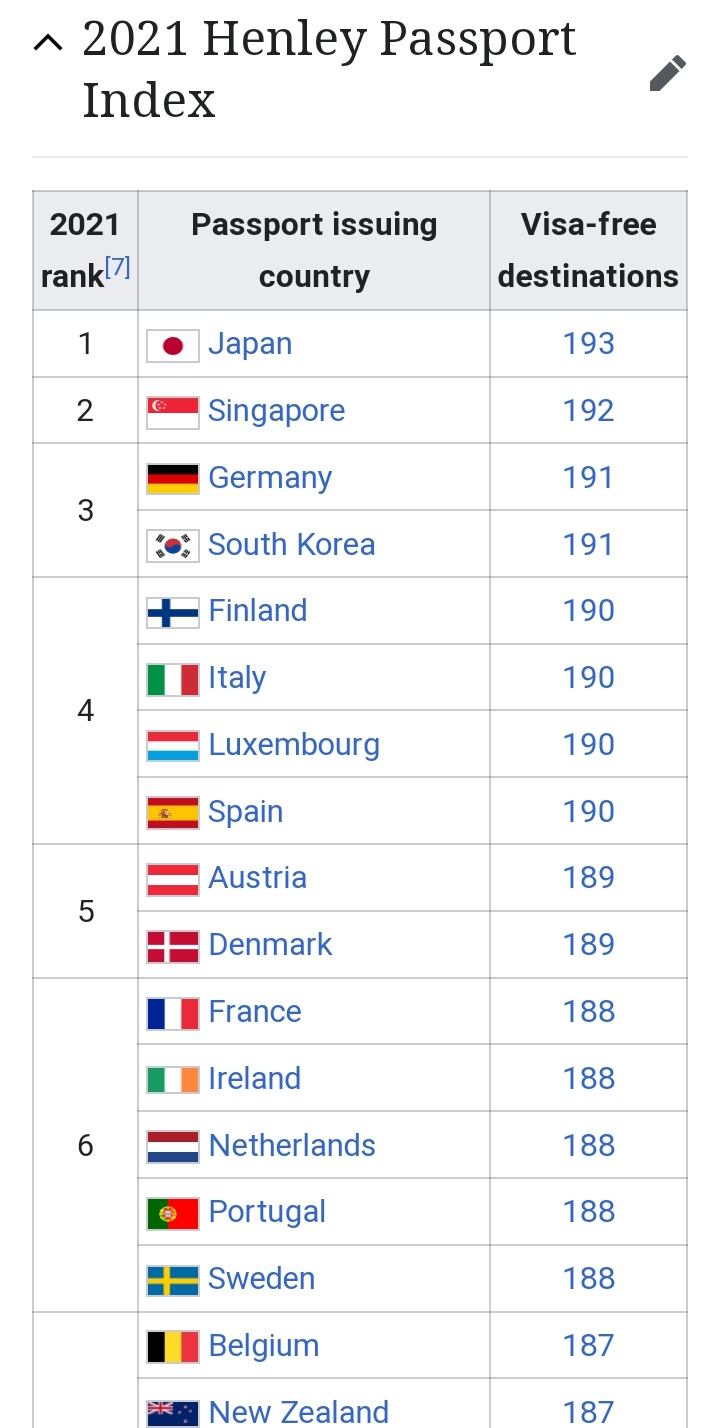The image size is (720, 1428).
Task: Open Austria's 189 destinations link
Action: (588, 878)
